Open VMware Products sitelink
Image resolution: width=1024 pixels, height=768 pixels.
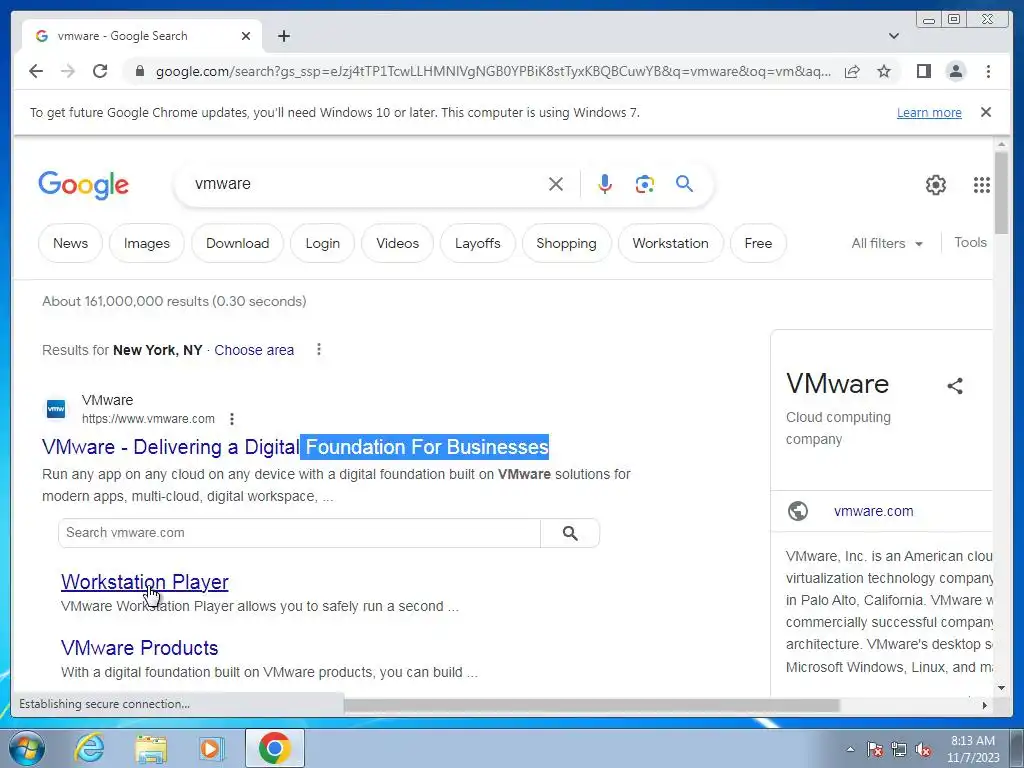[140, 648]
